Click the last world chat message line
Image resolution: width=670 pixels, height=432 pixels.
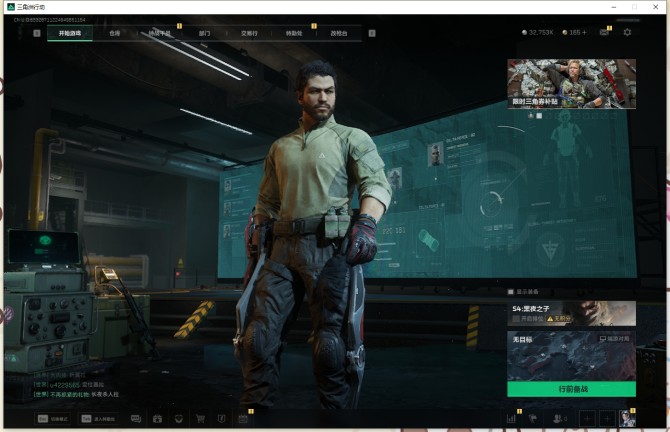coord(76,394)
